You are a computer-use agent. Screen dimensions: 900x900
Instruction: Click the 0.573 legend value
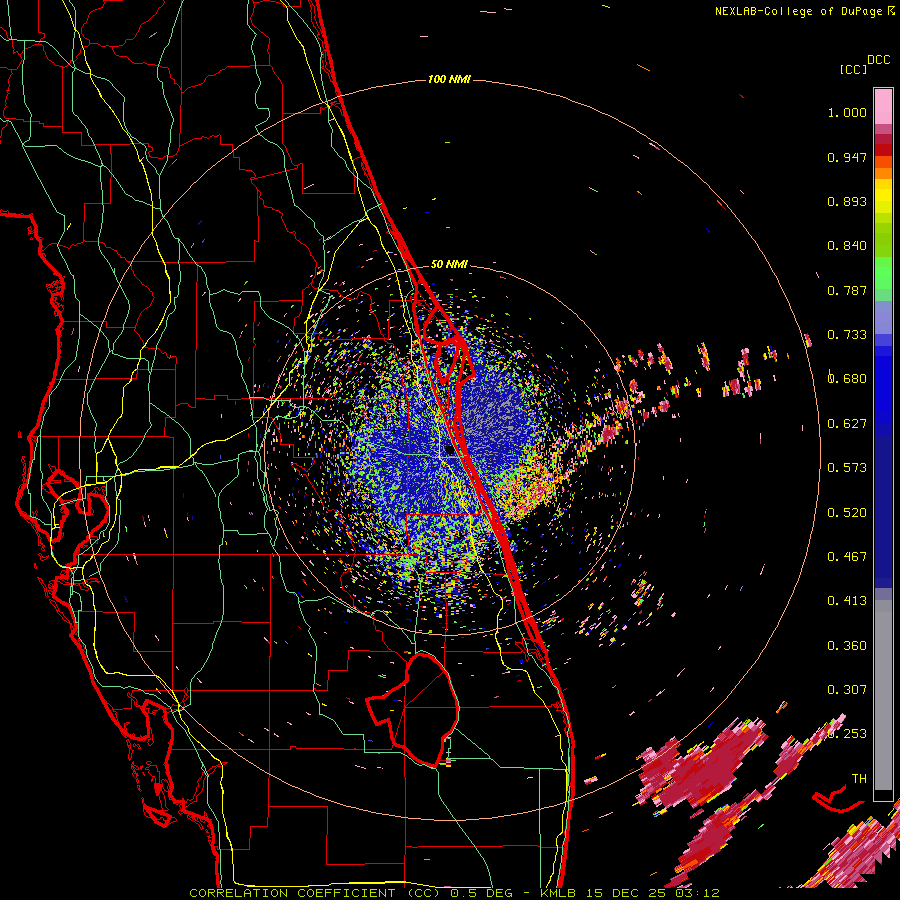click(847, 468)
